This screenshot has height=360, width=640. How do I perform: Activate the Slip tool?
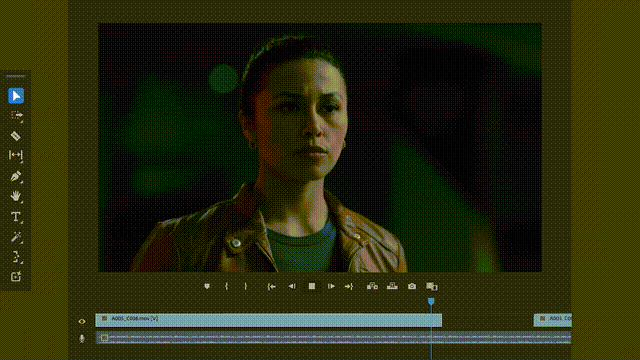click(16, 155)
